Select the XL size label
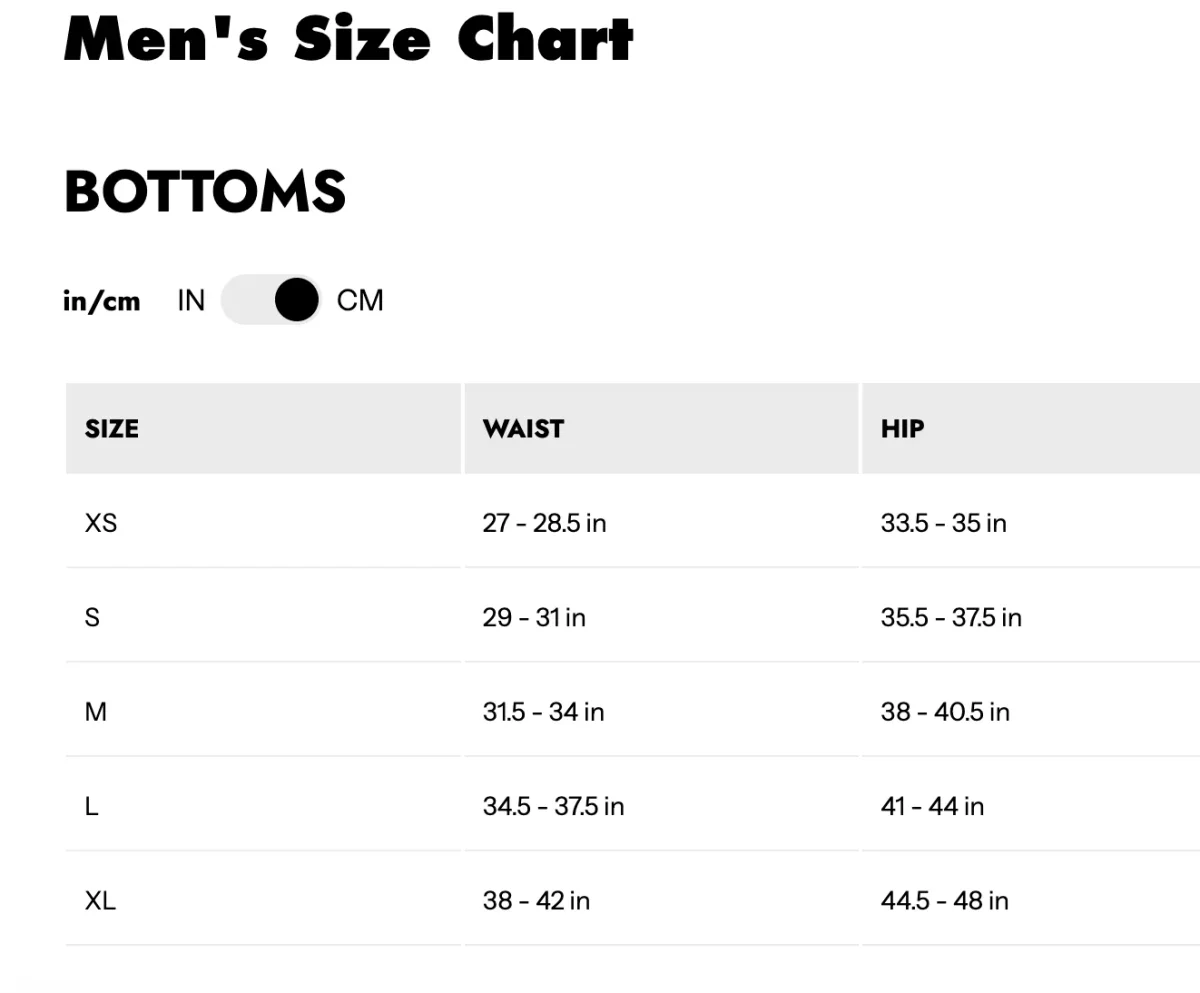1200x993 pixels. (100, 900)
